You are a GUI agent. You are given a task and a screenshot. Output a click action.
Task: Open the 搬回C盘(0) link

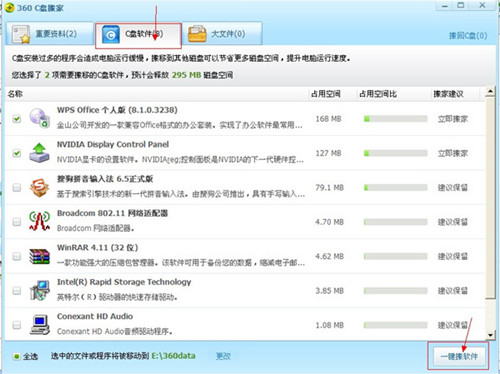pyautogui.click(x=468, y=35)
